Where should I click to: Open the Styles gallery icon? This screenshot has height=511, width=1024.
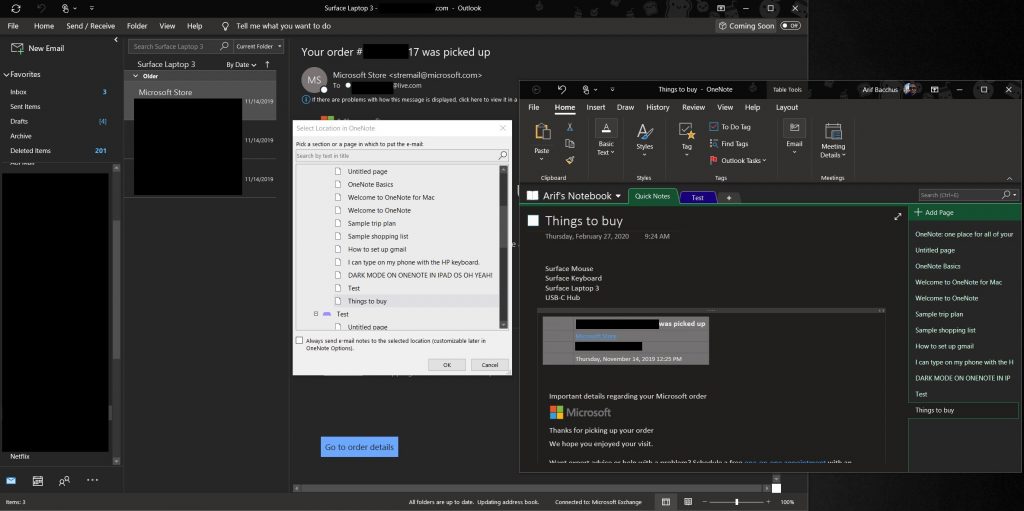[645, 131]
